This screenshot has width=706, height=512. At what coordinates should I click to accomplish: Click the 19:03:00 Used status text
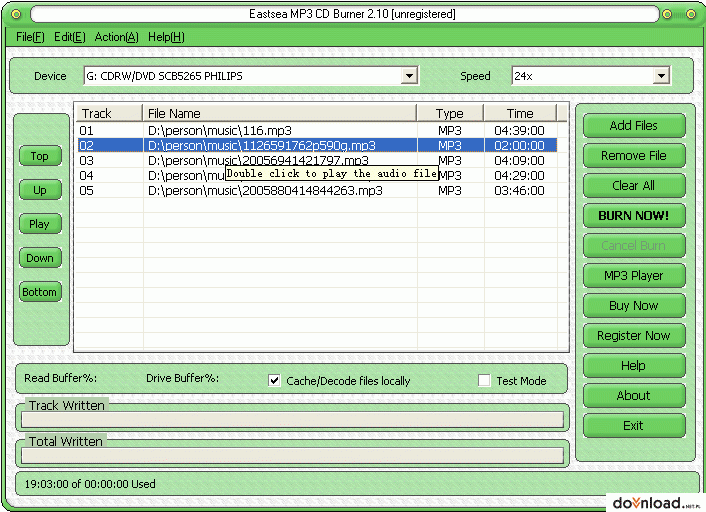coord(90,484)
